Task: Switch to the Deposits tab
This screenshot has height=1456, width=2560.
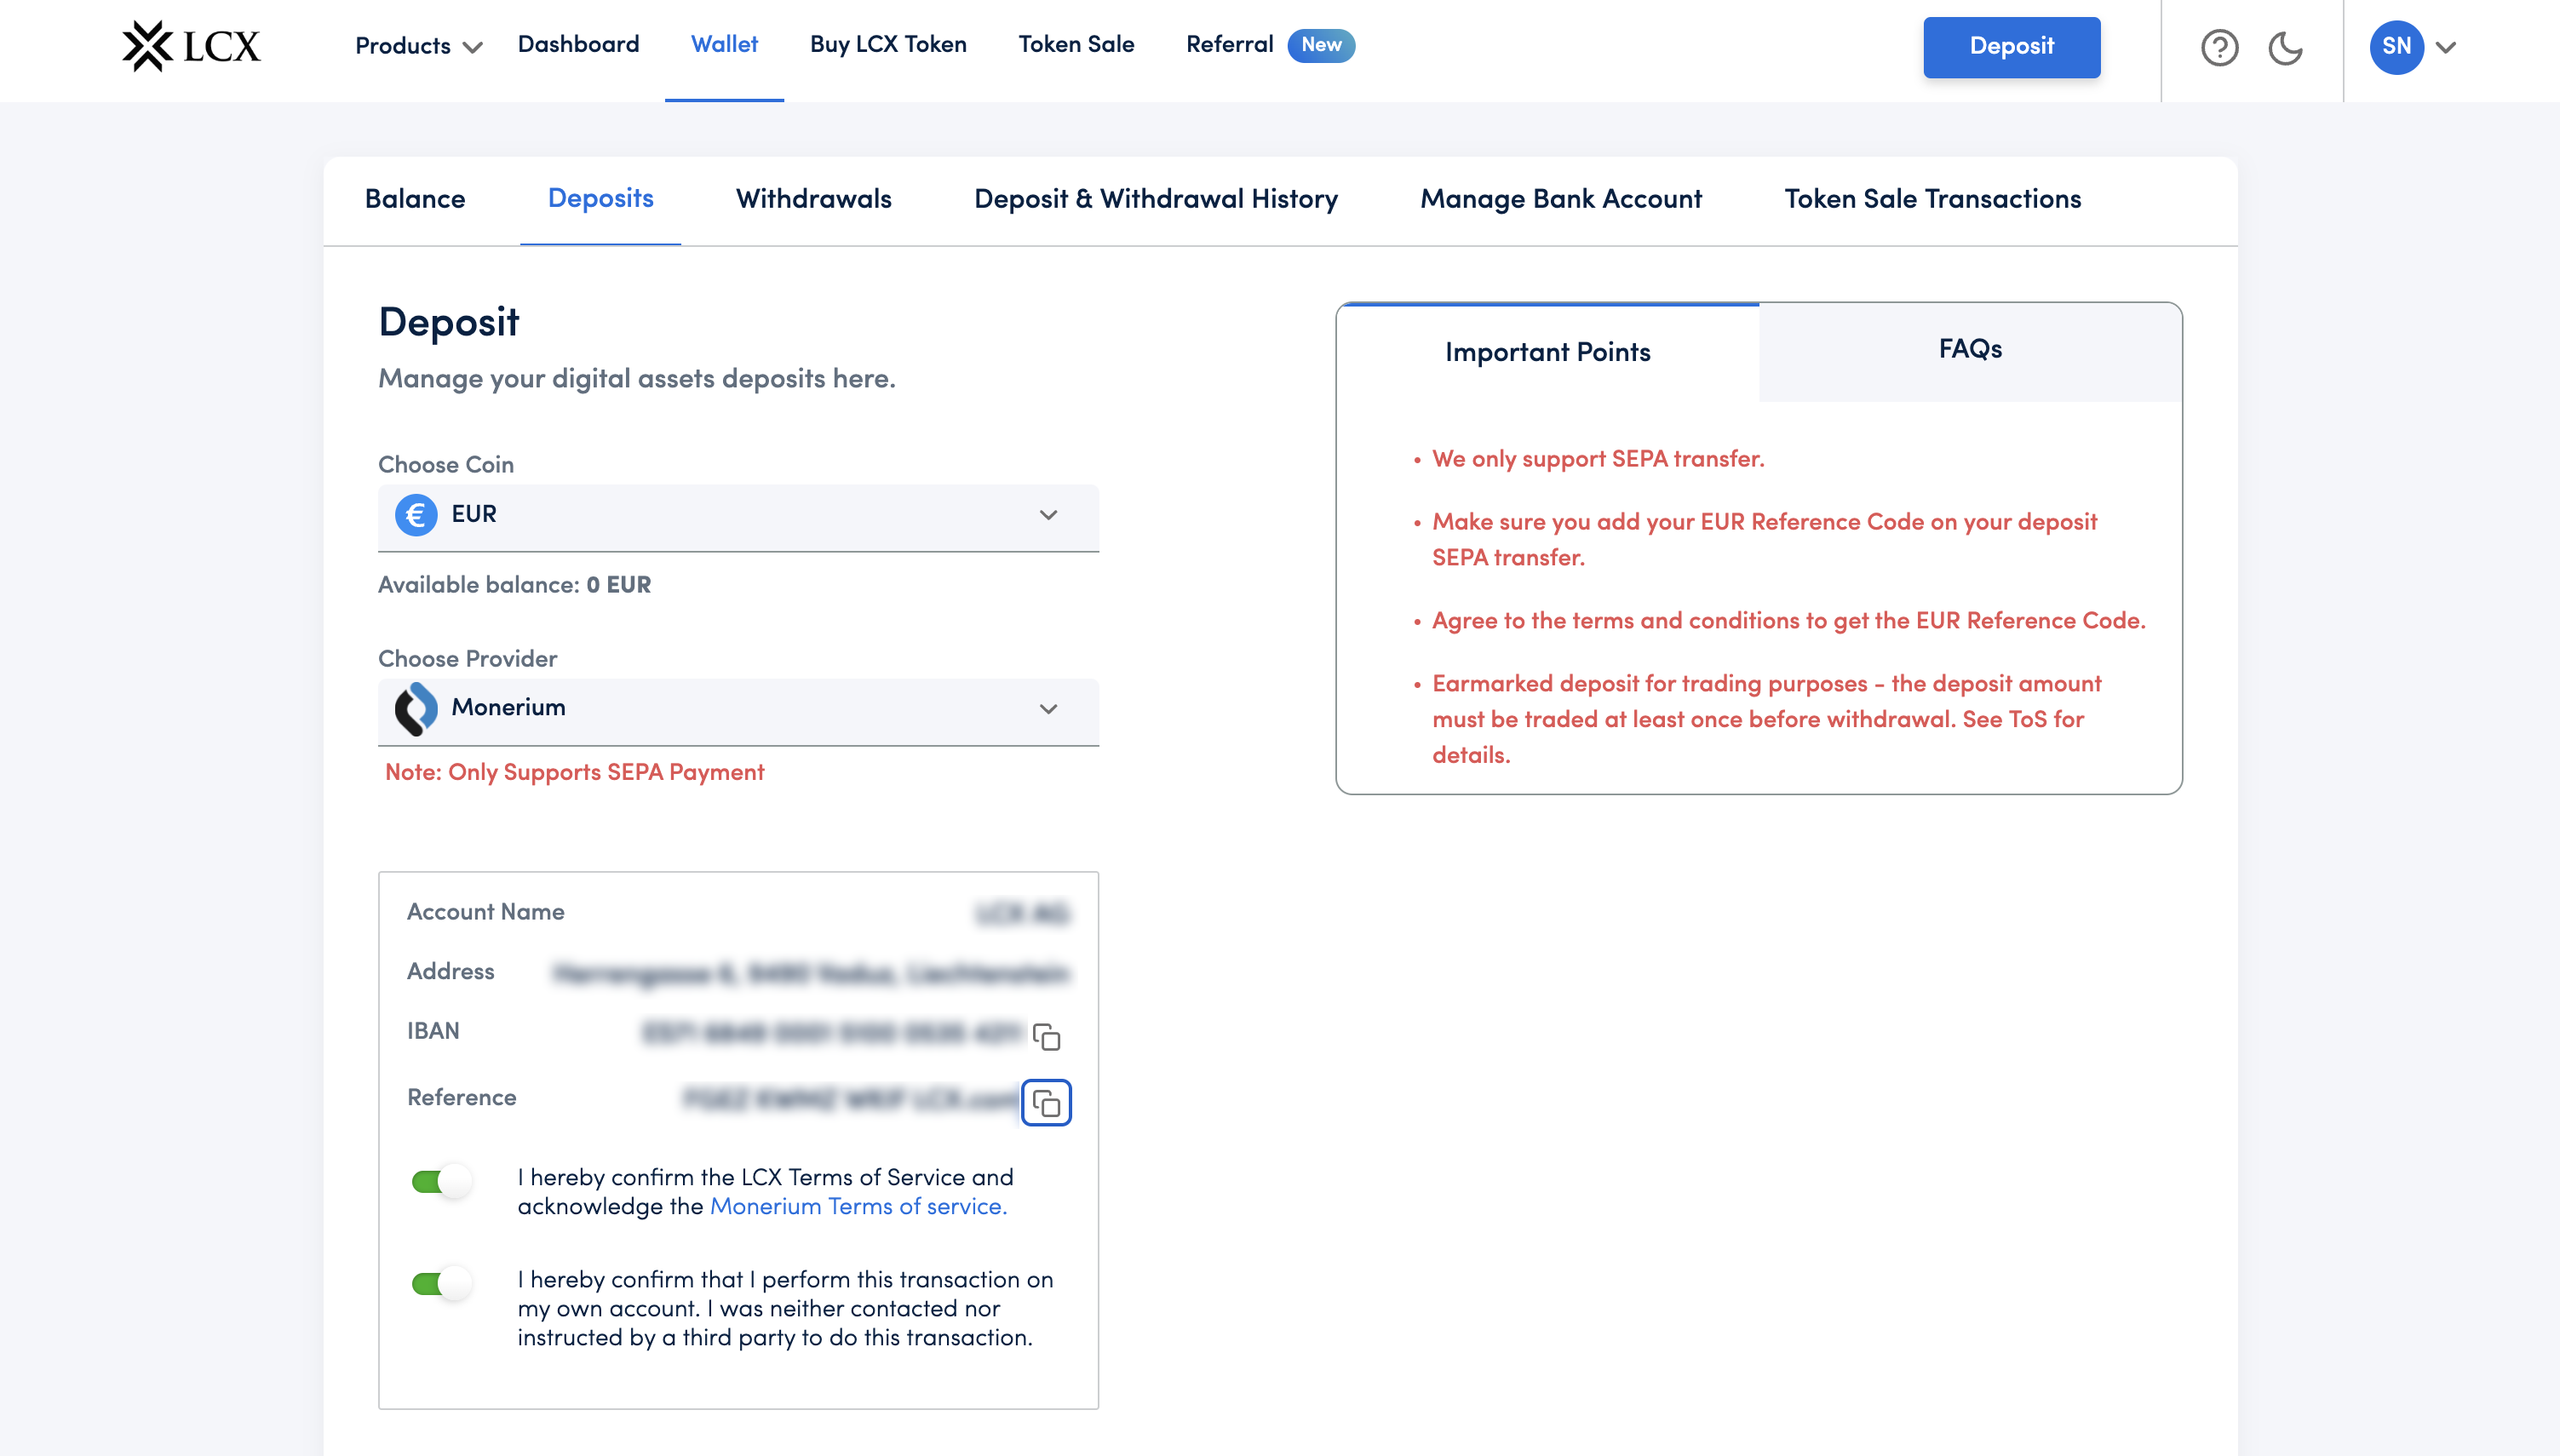Action: (600, 199)
